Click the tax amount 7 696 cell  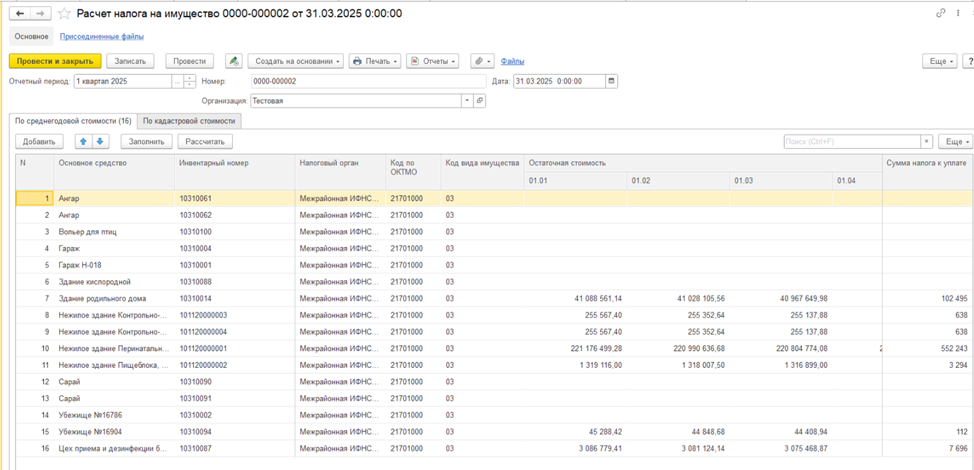(928, 448)
